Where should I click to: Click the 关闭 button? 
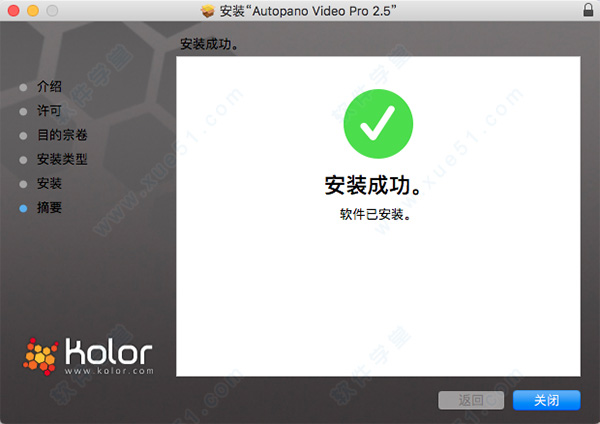tap(546, 400)
